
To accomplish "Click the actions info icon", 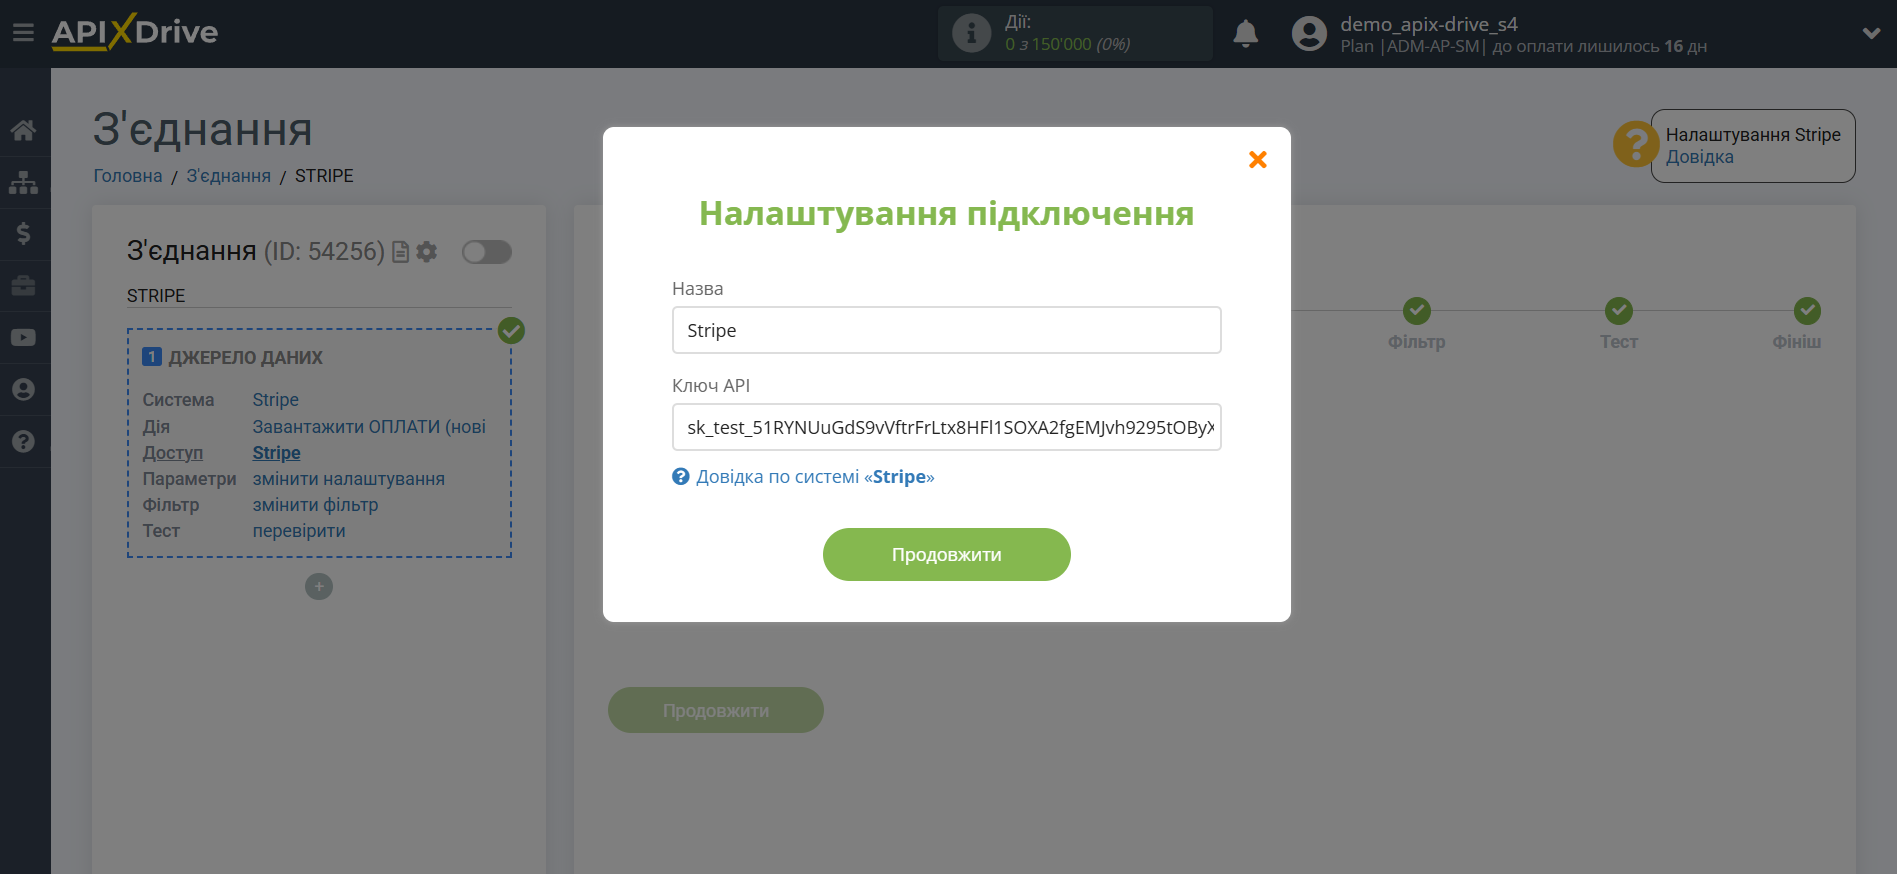I will click(x=971, y=33).
